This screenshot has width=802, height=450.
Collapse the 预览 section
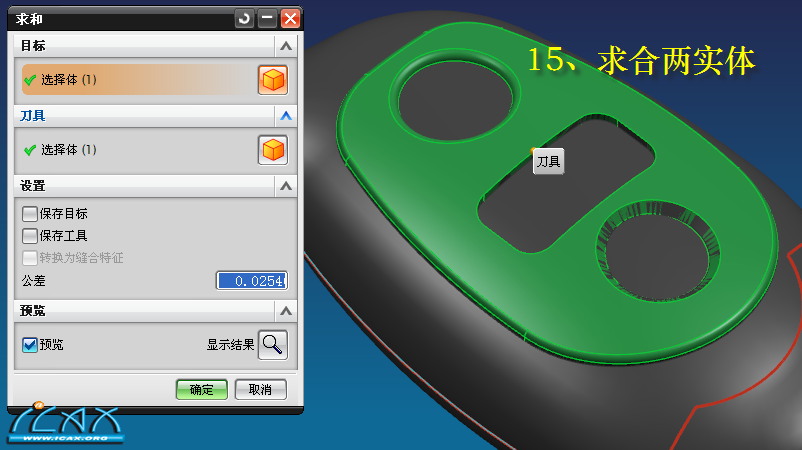[286, 311]
